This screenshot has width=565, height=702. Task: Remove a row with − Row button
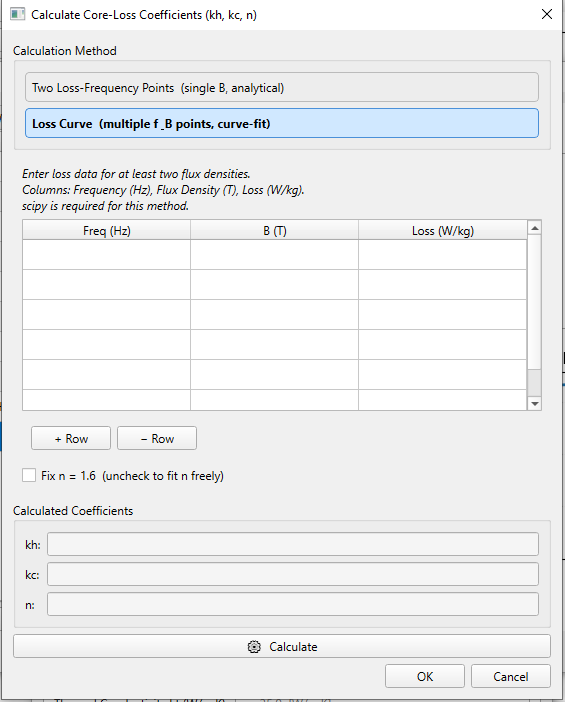pos(157,438)
